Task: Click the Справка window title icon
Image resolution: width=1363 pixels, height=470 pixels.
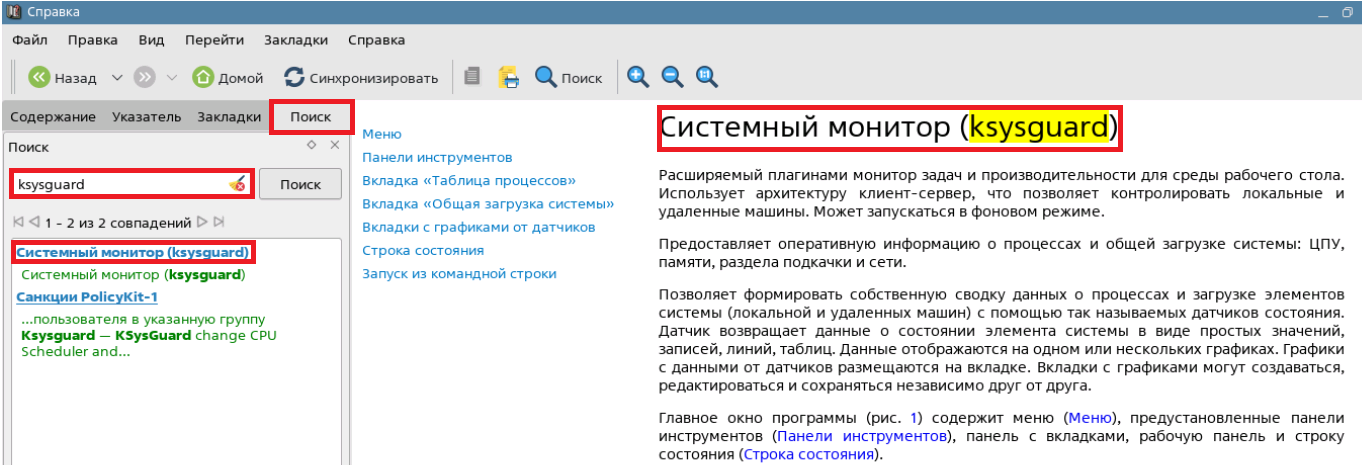Action: [14, 12]
